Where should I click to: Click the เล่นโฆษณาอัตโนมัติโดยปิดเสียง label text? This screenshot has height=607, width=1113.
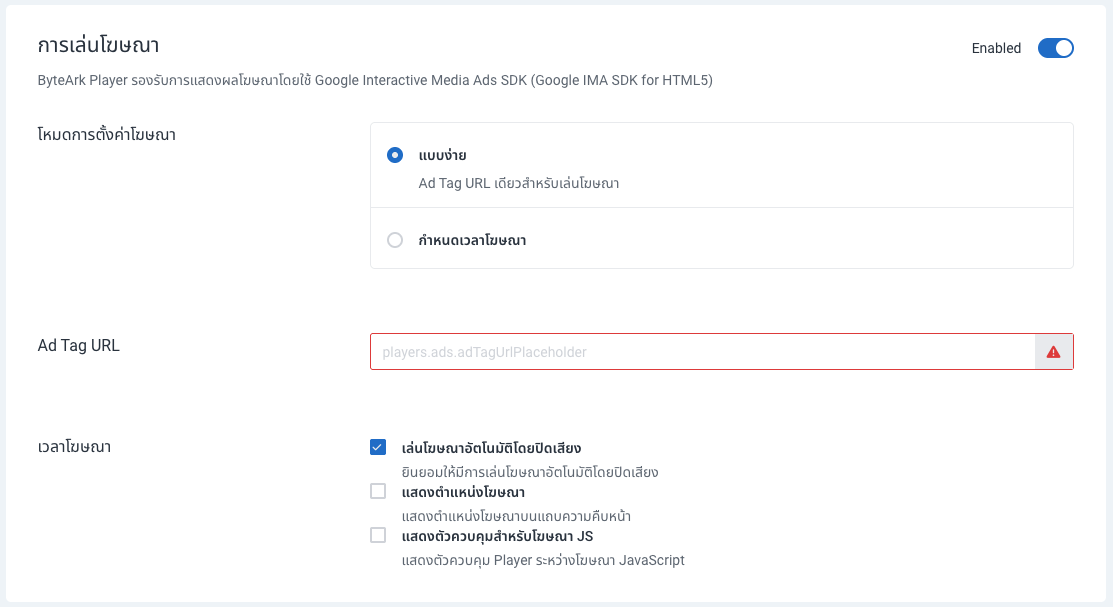coord(491,448)
